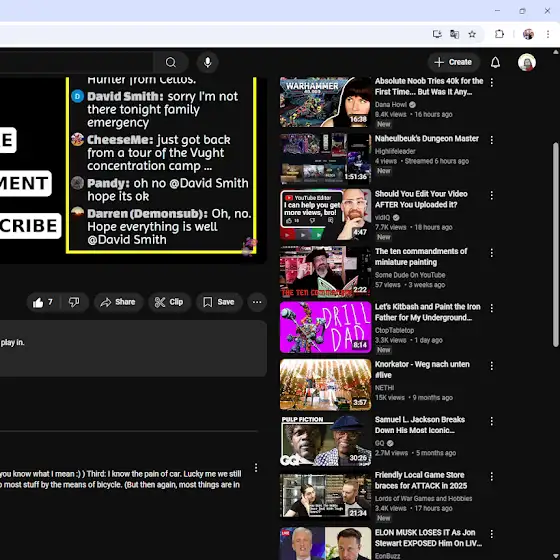560x560 pixels.
Task: Open 'Should You Edit Your Video' title
Action: [421, 199]
